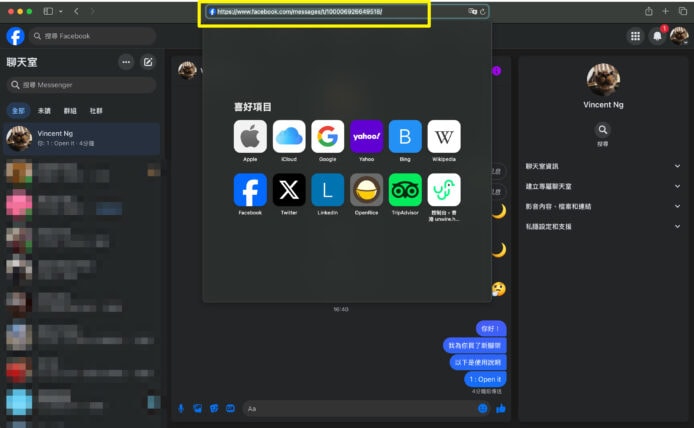This screenshot has width=694, height=428.
Task: Open the Apple favorite shortcut
Action: 250,136
